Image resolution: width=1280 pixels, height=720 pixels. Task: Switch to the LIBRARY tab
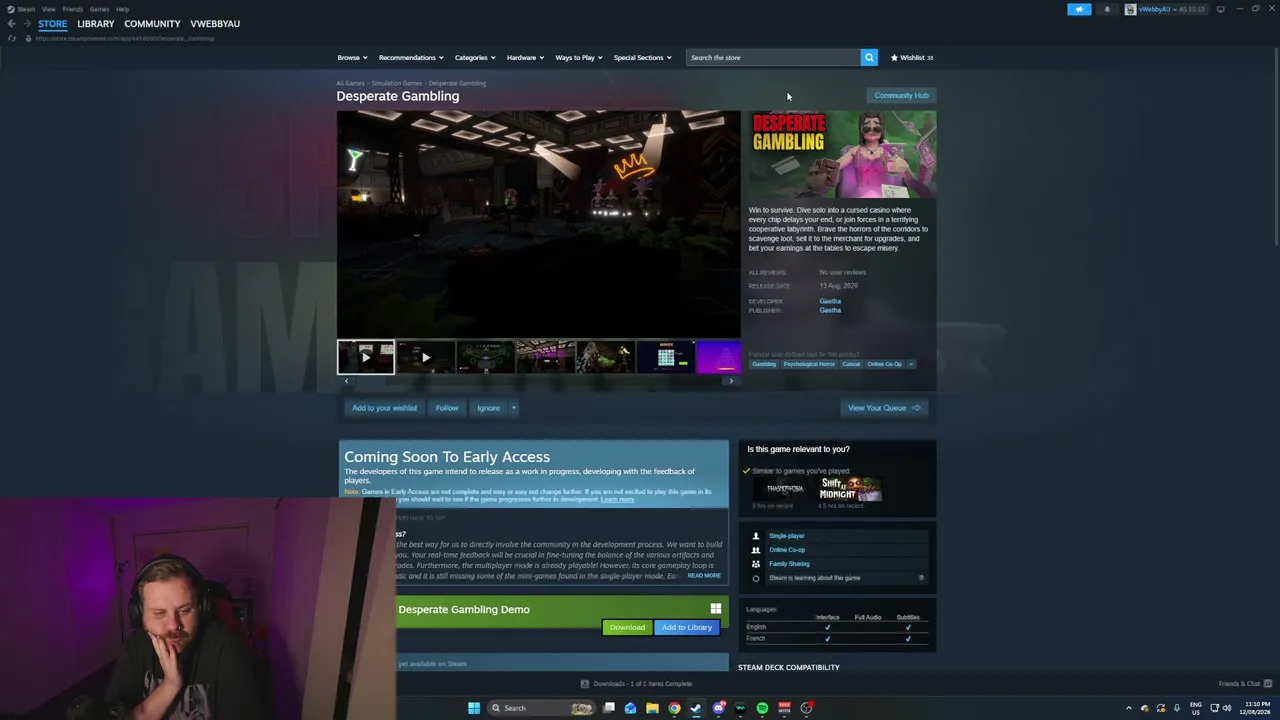96,24
